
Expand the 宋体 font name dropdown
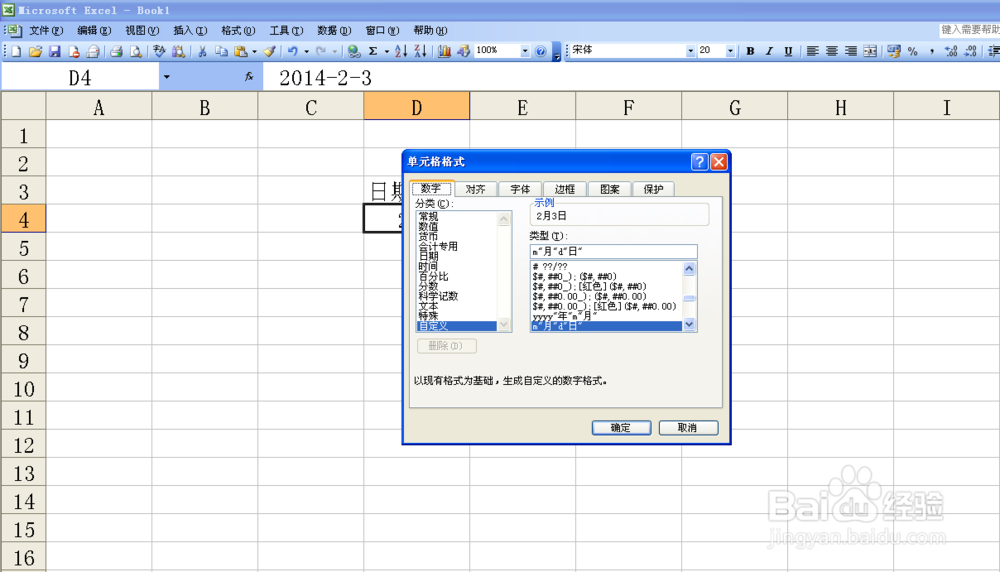(x=690, y=51)
